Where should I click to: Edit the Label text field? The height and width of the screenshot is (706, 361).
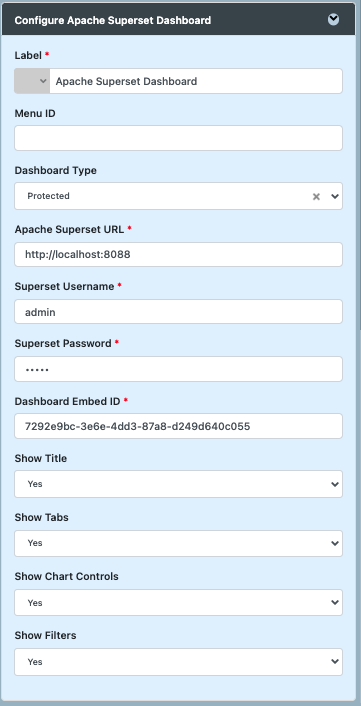click(x=196, y=81)
